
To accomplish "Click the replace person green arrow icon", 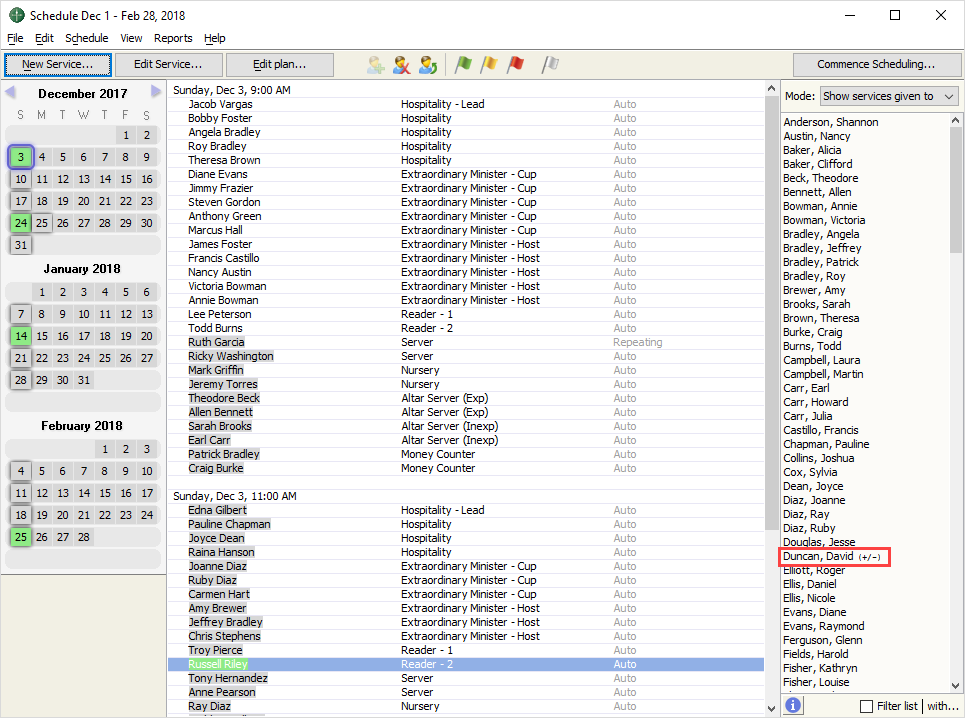I will 428,65.
